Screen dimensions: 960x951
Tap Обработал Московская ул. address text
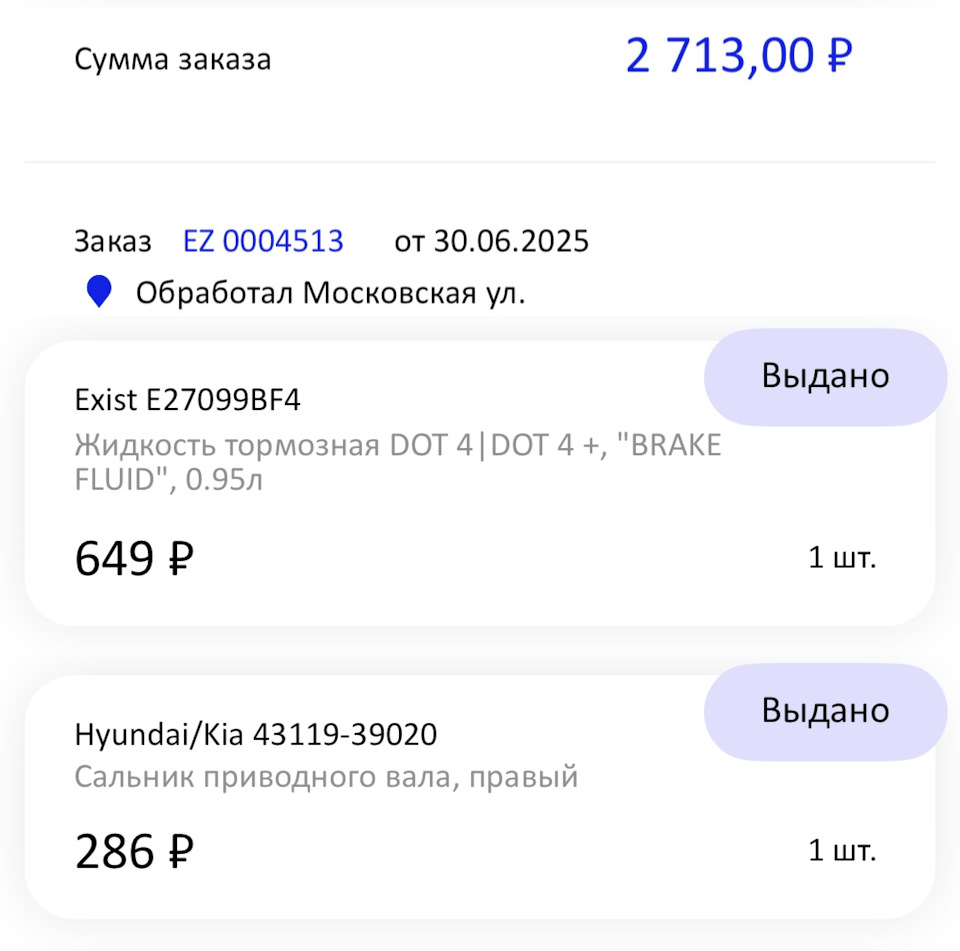[x=331, y=293]
